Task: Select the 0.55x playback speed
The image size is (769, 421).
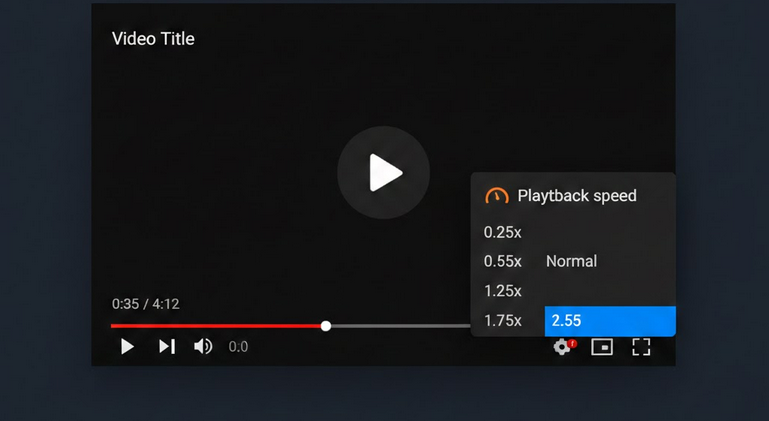Action: coord(503,261)
